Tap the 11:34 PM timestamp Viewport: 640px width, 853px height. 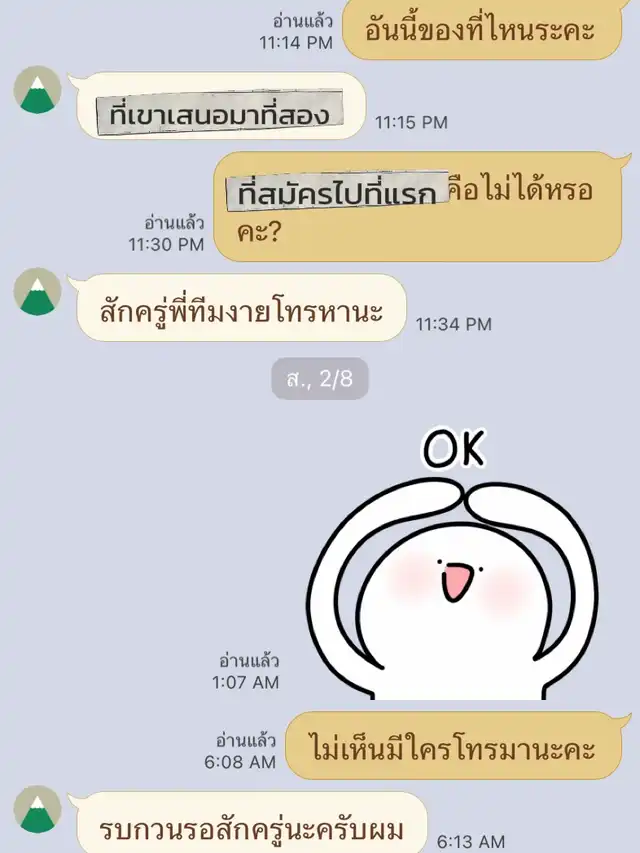click(x=454, y=324)
